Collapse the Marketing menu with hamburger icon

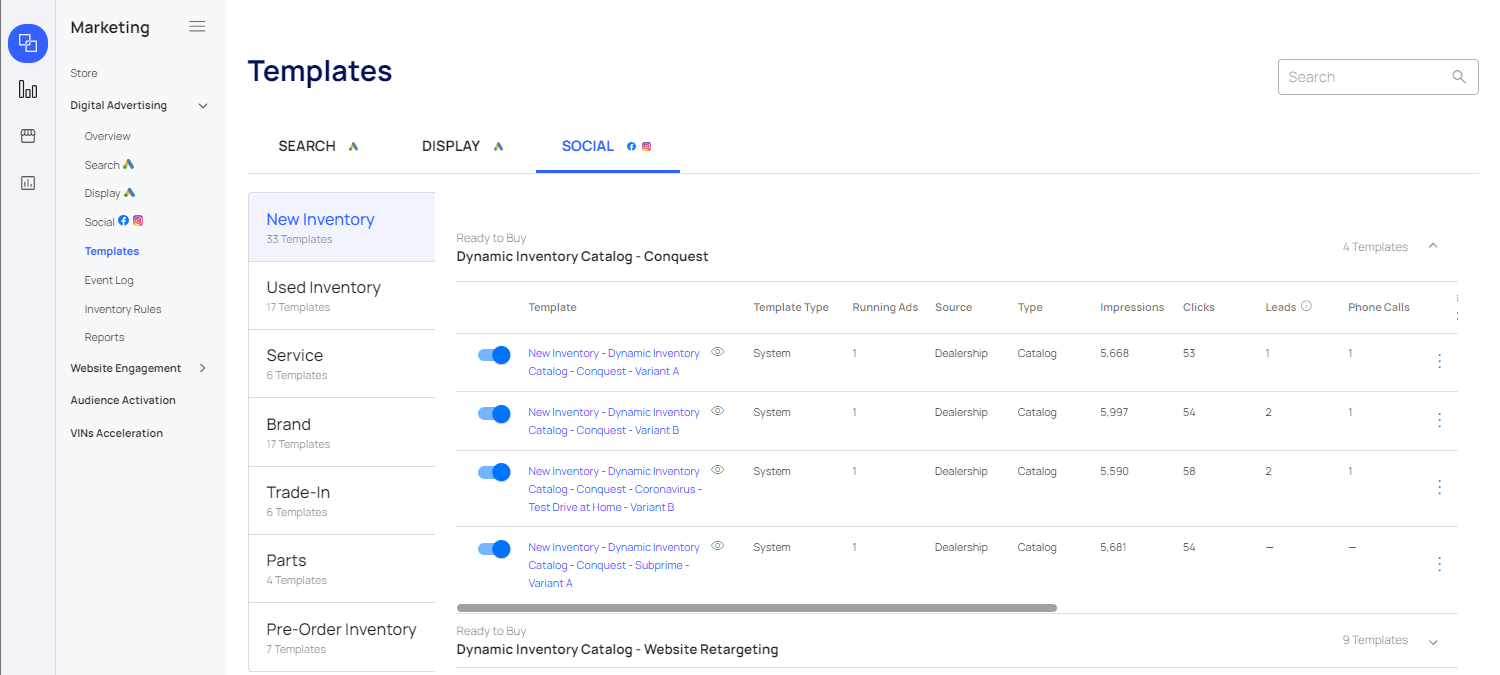click(x=197, y=27)
